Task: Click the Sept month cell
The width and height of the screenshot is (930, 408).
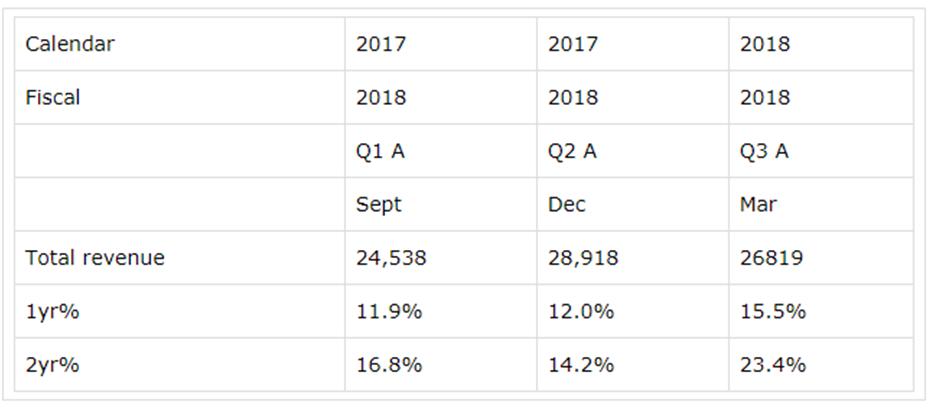Action: (379, 205)
